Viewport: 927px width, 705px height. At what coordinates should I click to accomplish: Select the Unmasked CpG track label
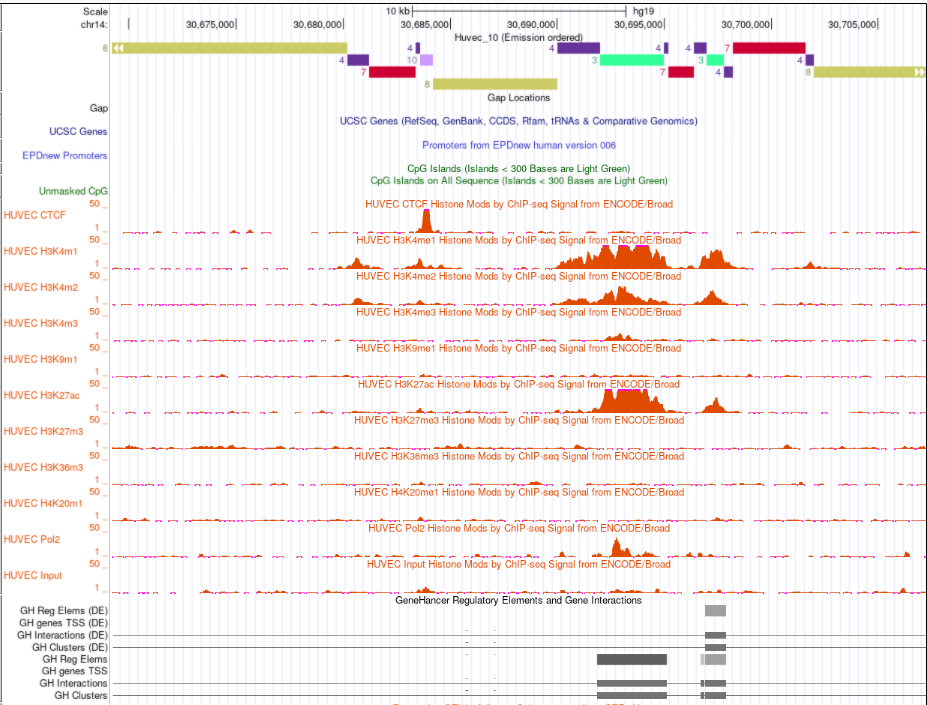coord(73,191)
